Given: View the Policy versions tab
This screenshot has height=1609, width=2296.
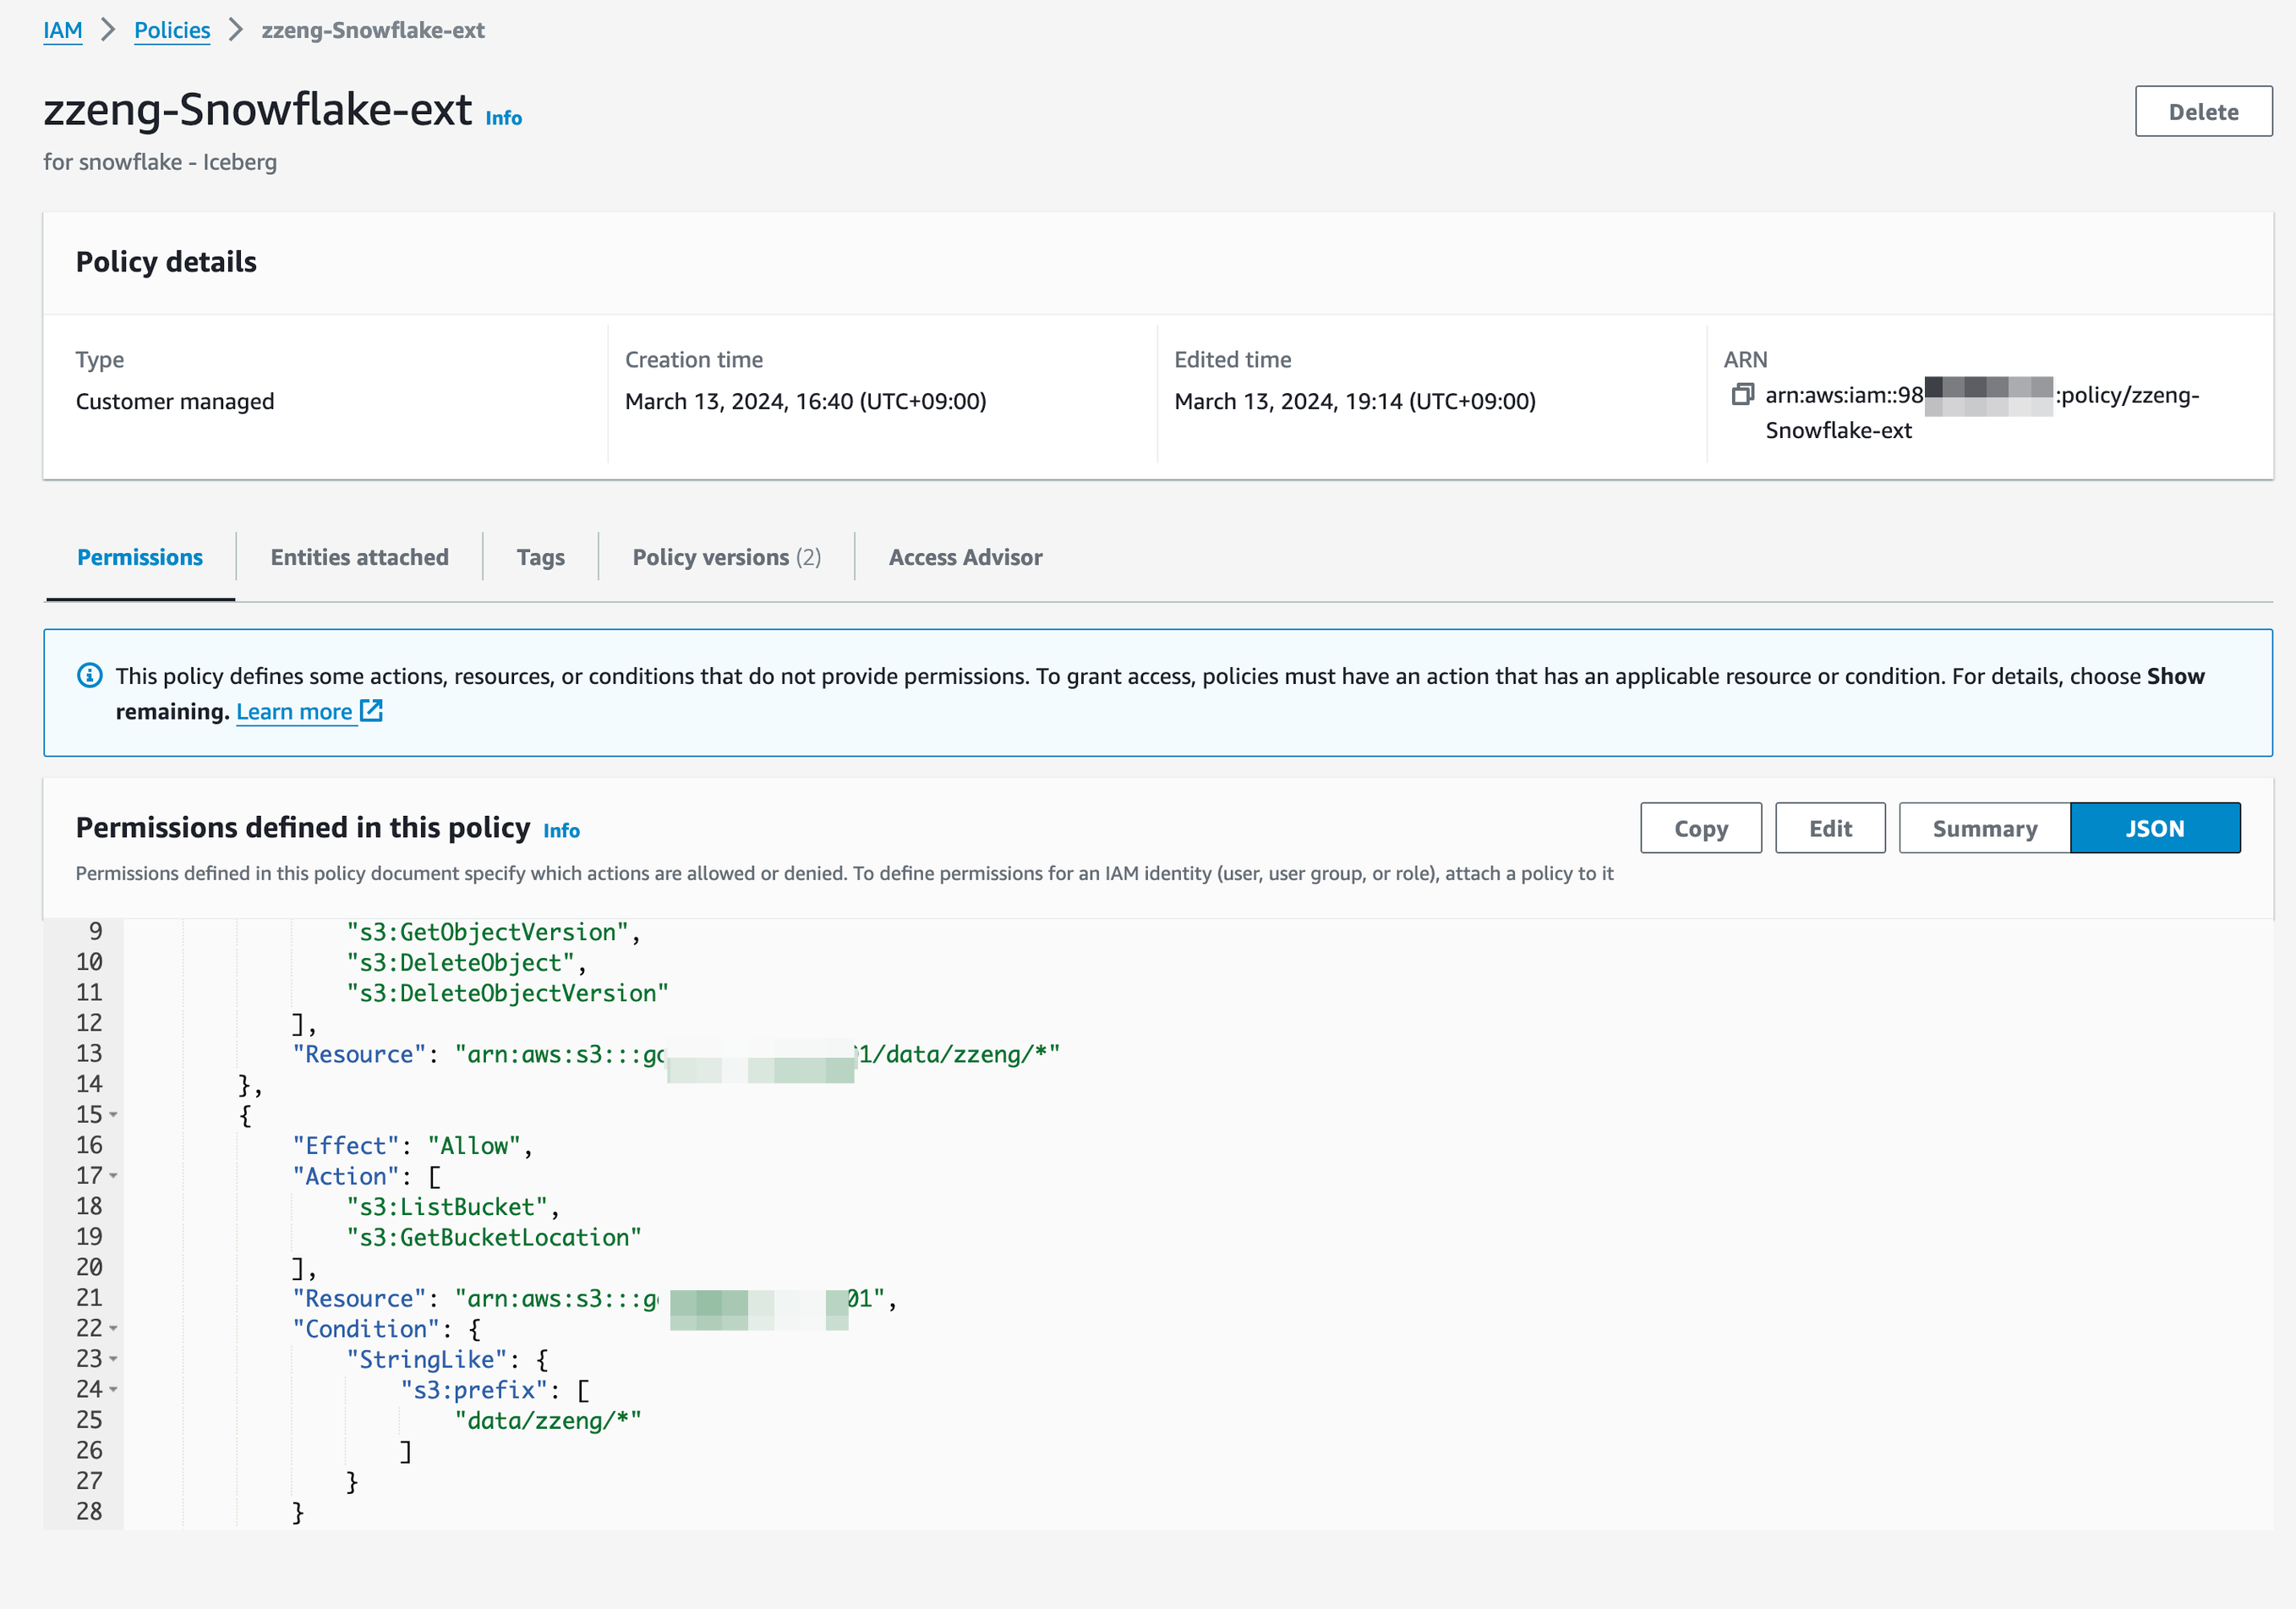Looking at the screenshot, I should point(725,557).
